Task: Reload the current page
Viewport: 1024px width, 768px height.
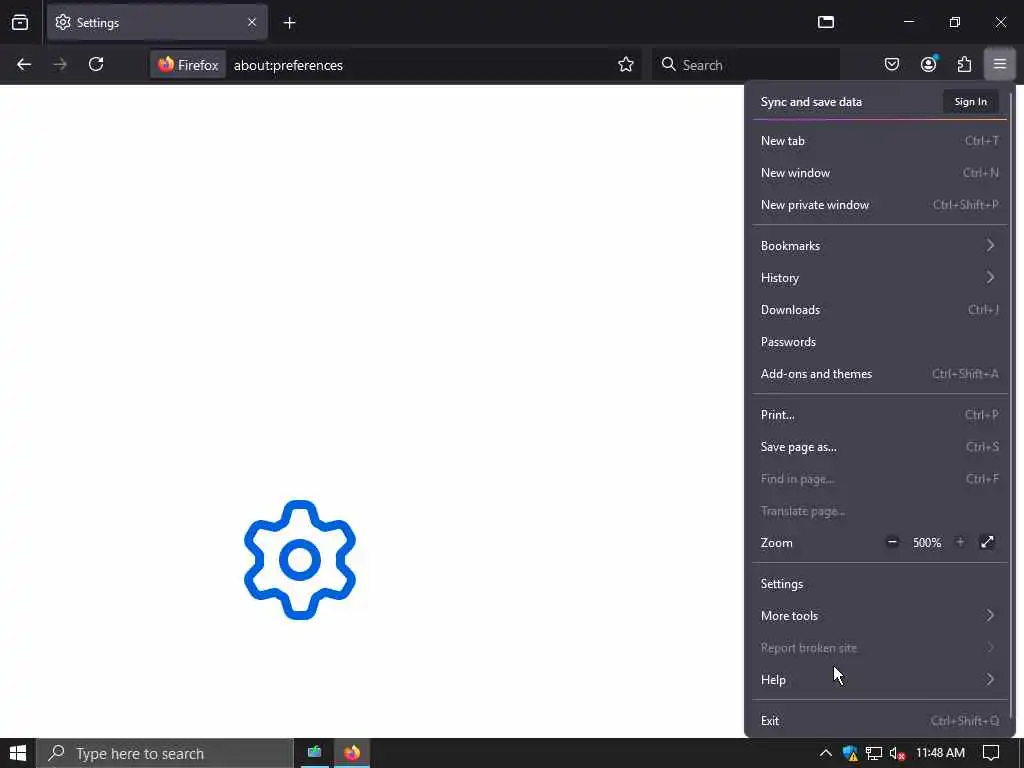Action: [x=96, y=64]
